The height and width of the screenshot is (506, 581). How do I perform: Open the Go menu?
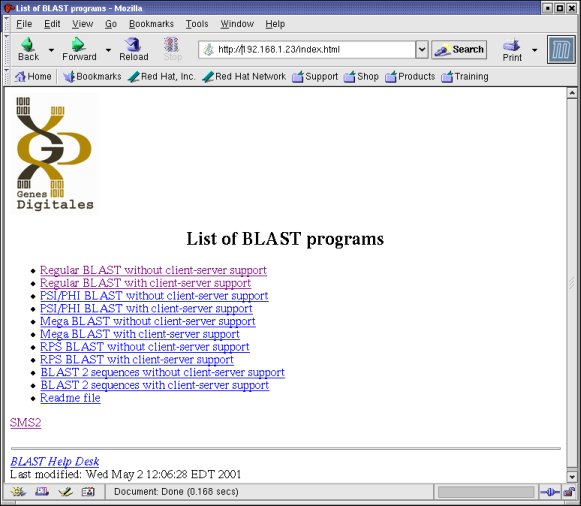(111, 24)
